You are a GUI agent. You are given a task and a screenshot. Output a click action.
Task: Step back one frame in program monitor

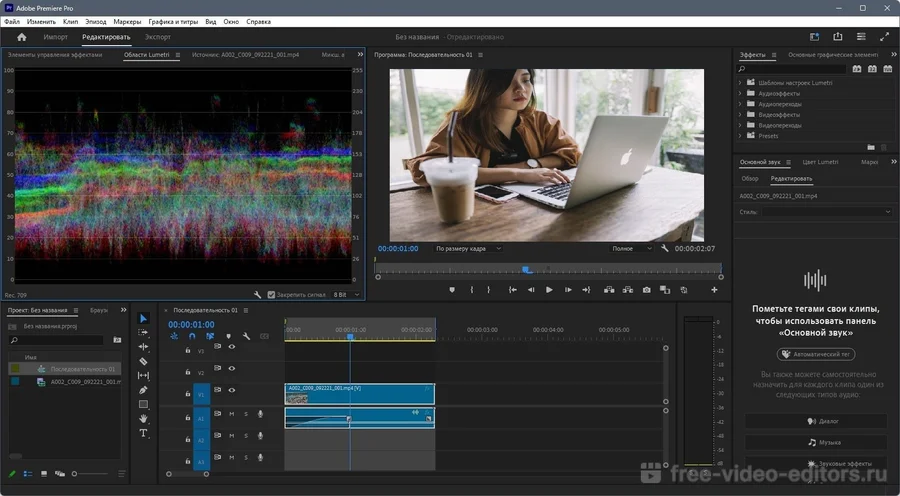click(531, 290)
